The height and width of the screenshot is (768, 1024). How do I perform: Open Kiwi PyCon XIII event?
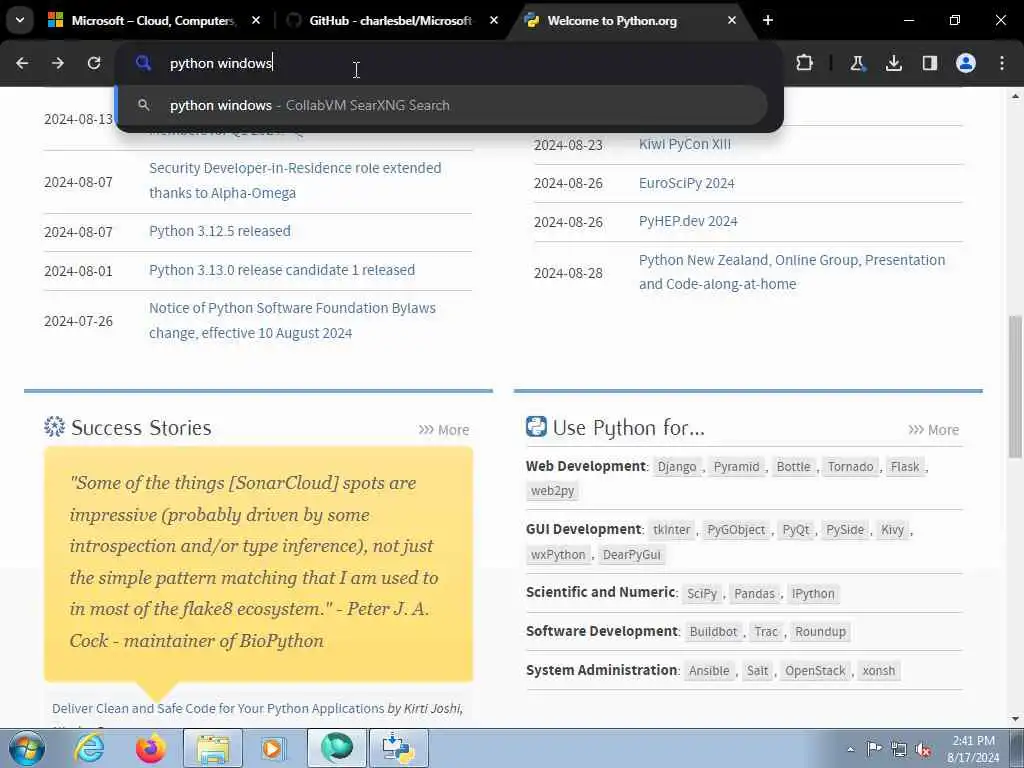coord(684,144)
